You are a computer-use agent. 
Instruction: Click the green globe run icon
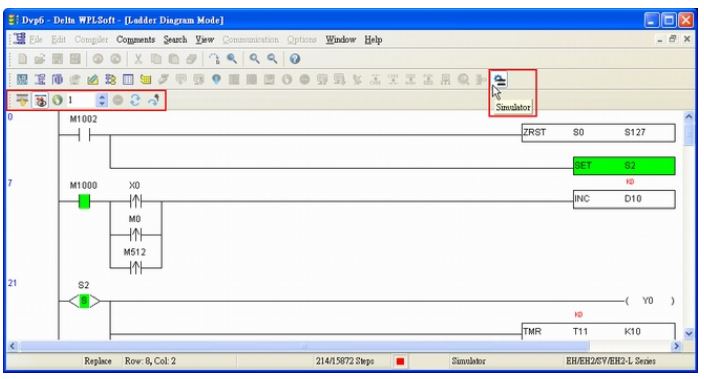(x=57, y=100)
